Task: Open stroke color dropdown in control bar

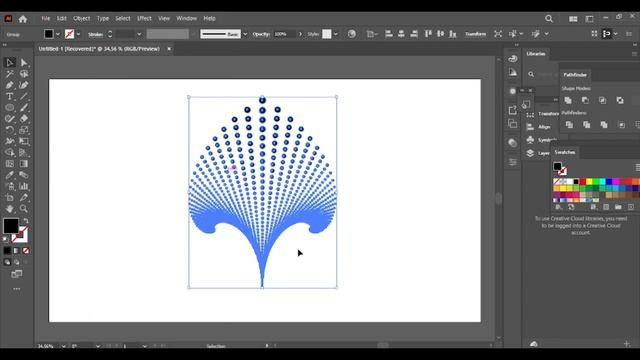Action: 78,34
